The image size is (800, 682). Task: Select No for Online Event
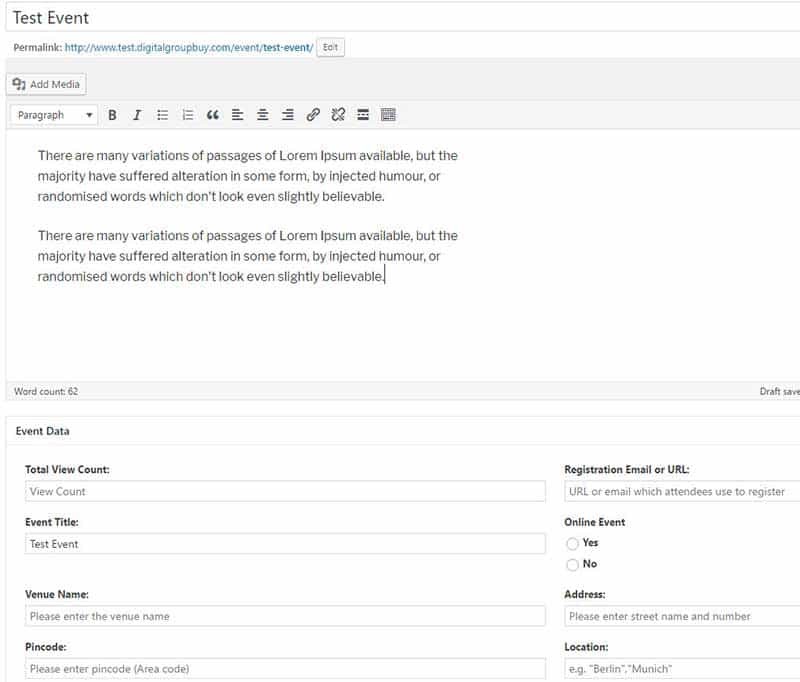pos(572,565)
